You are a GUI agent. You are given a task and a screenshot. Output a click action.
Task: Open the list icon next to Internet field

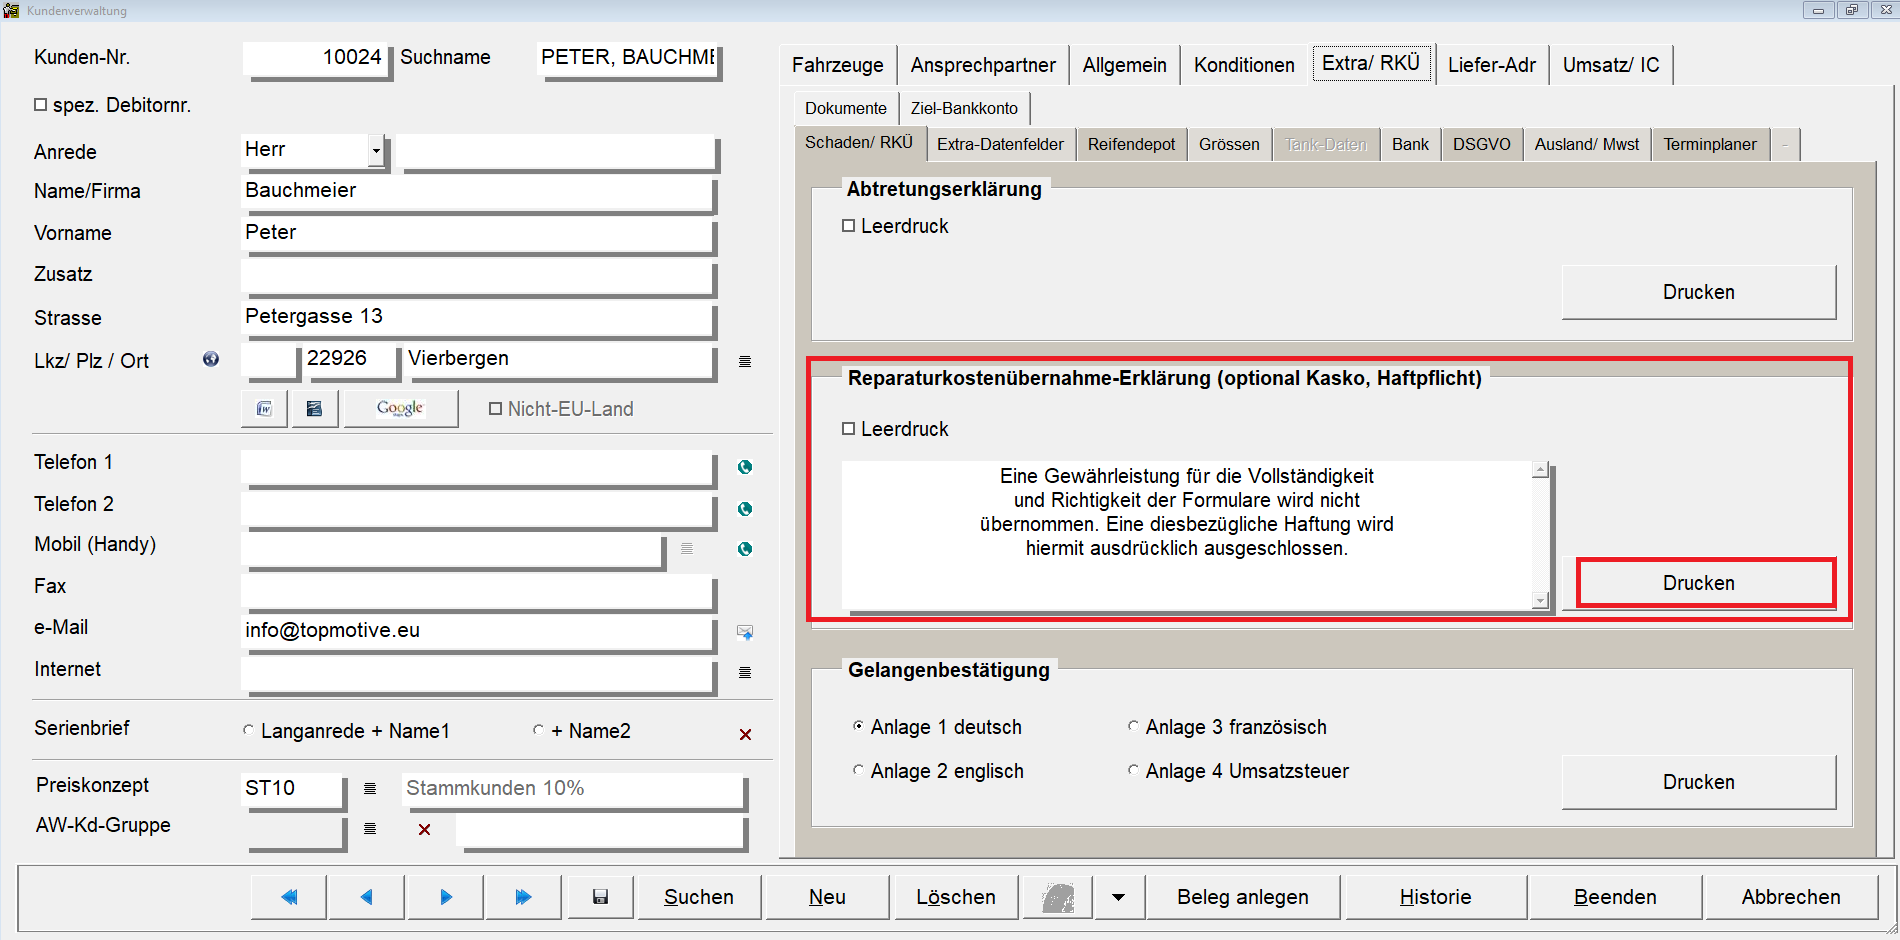coord(745,672)
